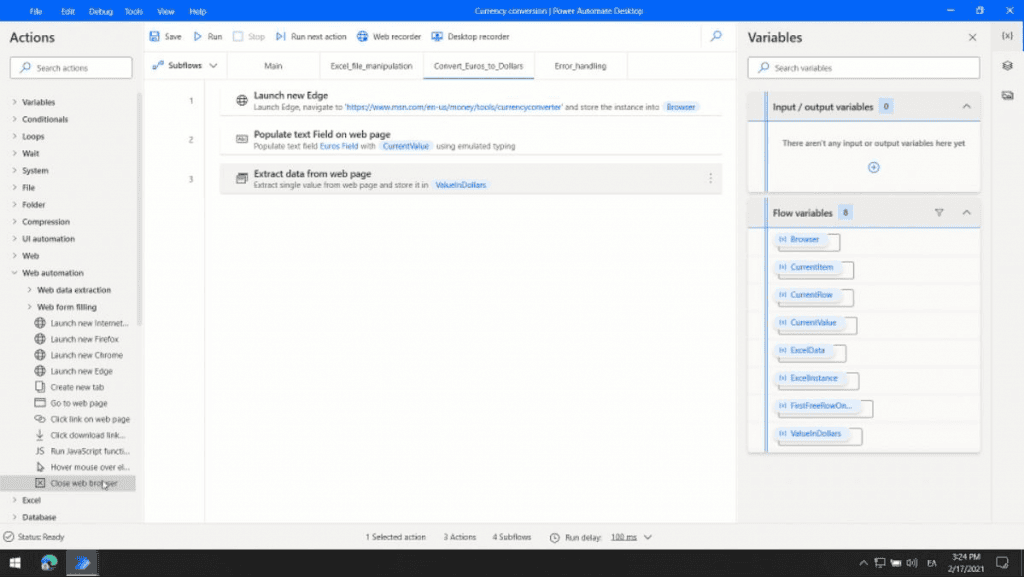Collapse the Web automation group
1024x577 pixels.
[14, 273]
